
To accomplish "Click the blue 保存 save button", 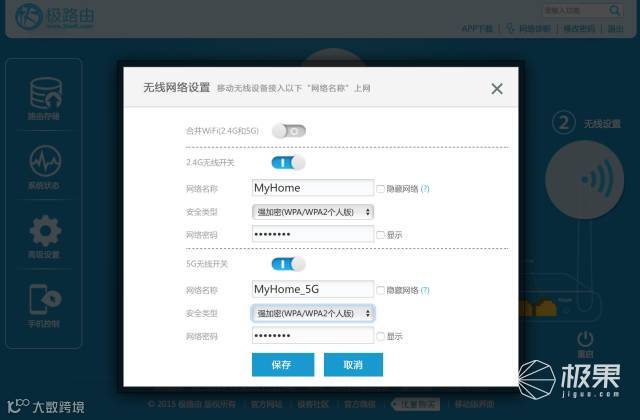I will click(283, 364).
